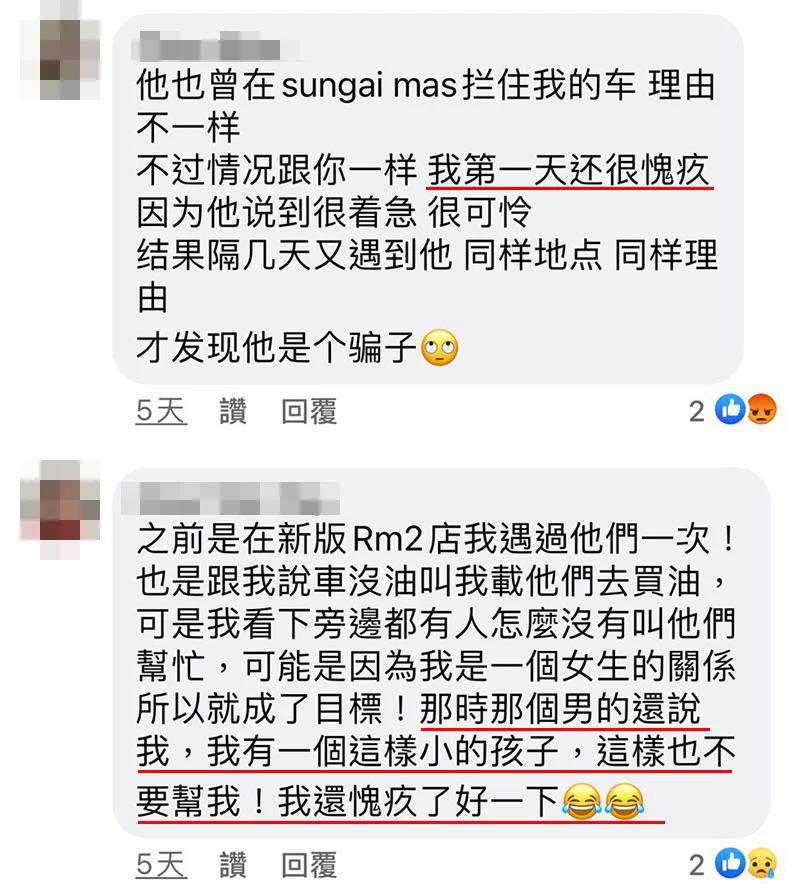View reaction count 2 next to crying face

[x=697, y=865]
